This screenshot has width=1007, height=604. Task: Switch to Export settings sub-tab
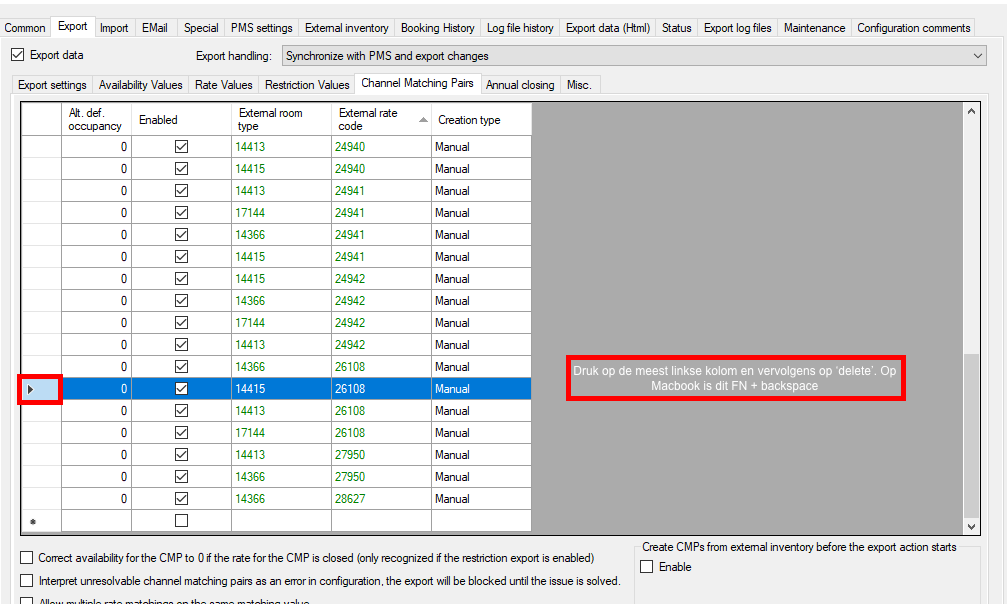(52, 85)
